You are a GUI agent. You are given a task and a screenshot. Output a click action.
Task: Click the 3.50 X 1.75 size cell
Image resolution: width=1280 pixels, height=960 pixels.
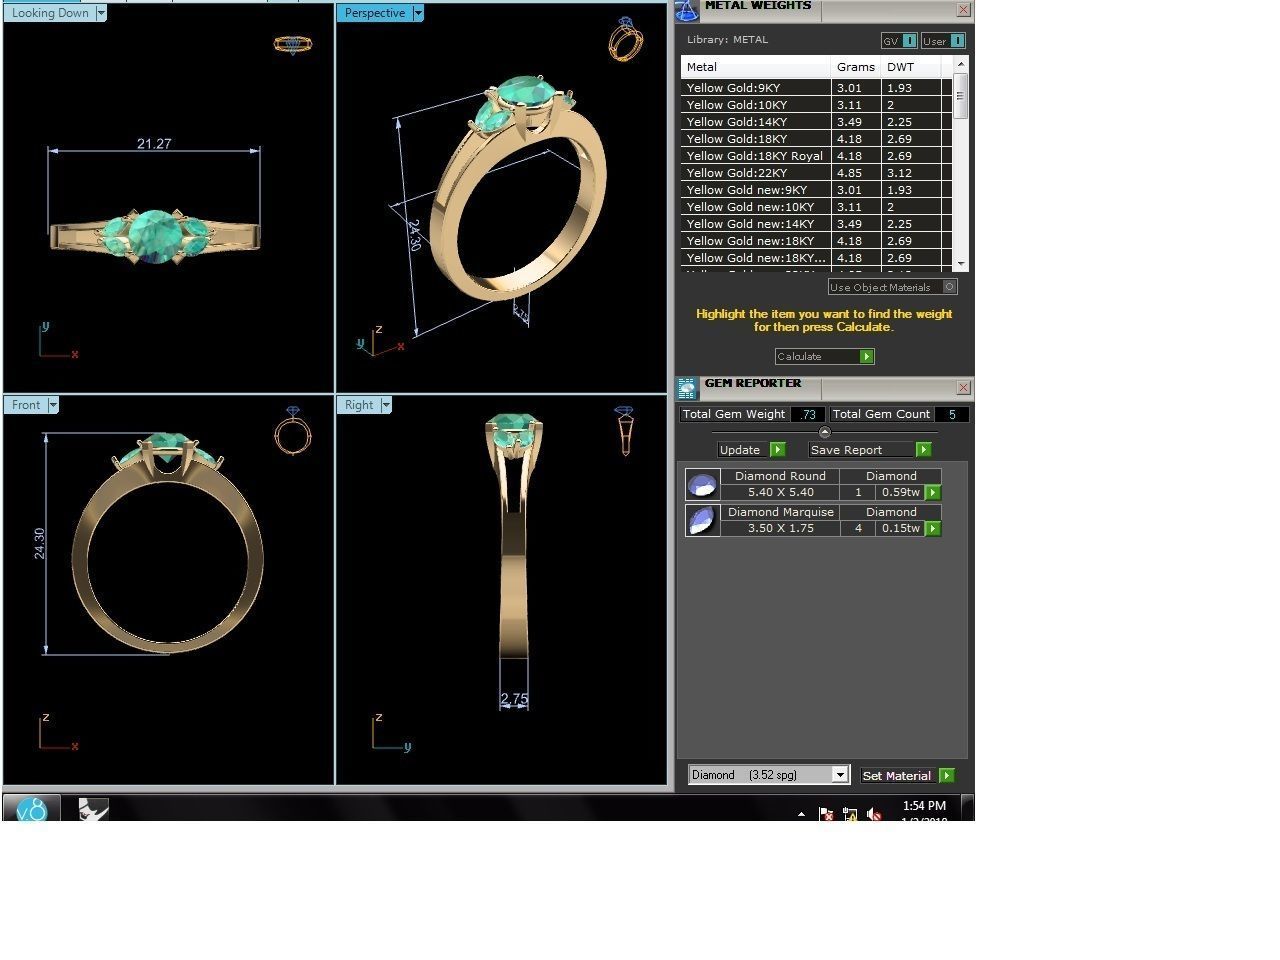(x=781, y=528)
